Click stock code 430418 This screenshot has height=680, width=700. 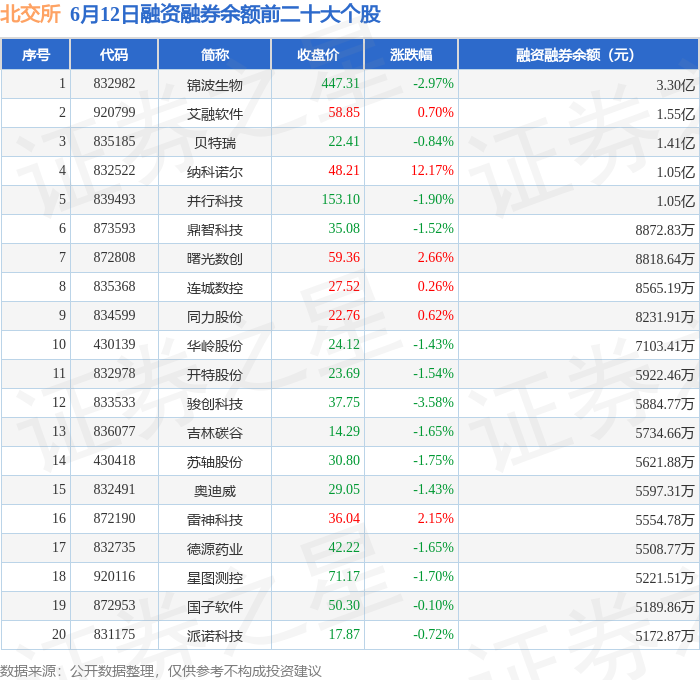(x=114, y=461)
